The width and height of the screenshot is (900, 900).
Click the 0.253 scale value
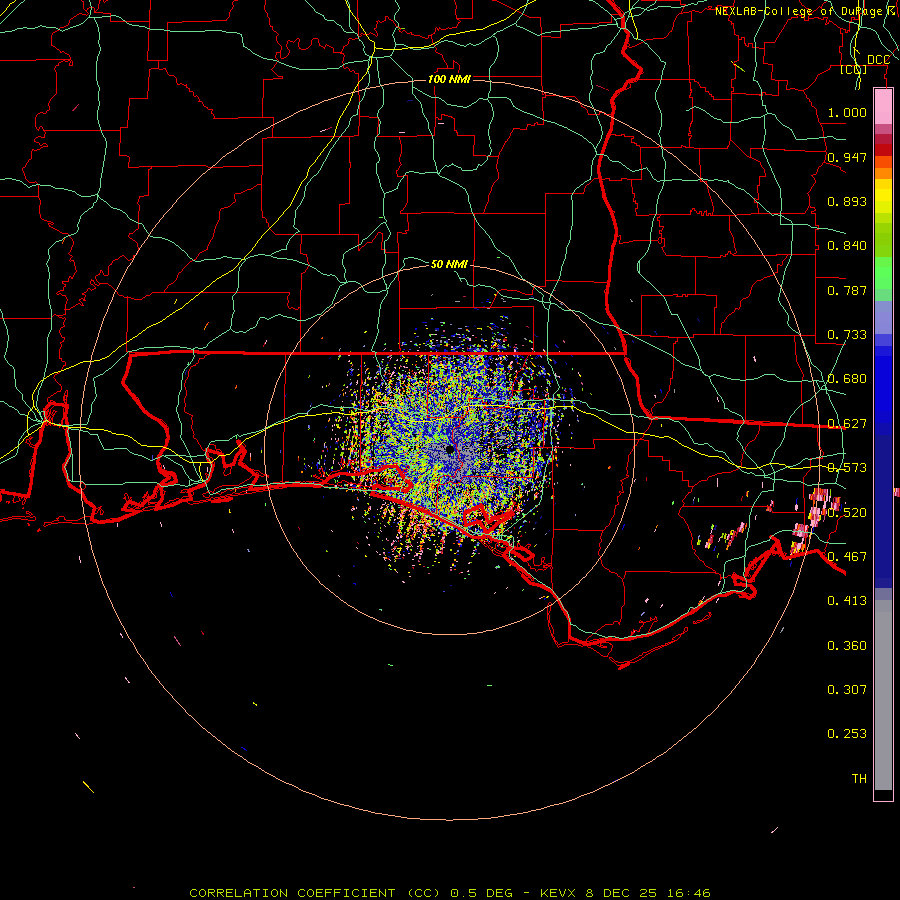847,734
